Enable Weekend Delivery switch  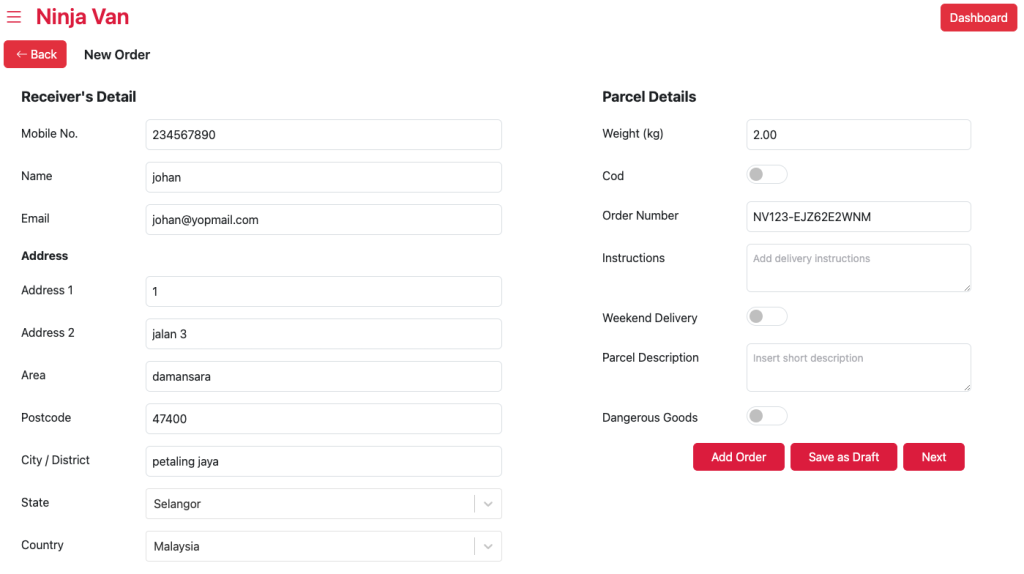(x=767, y=317)
